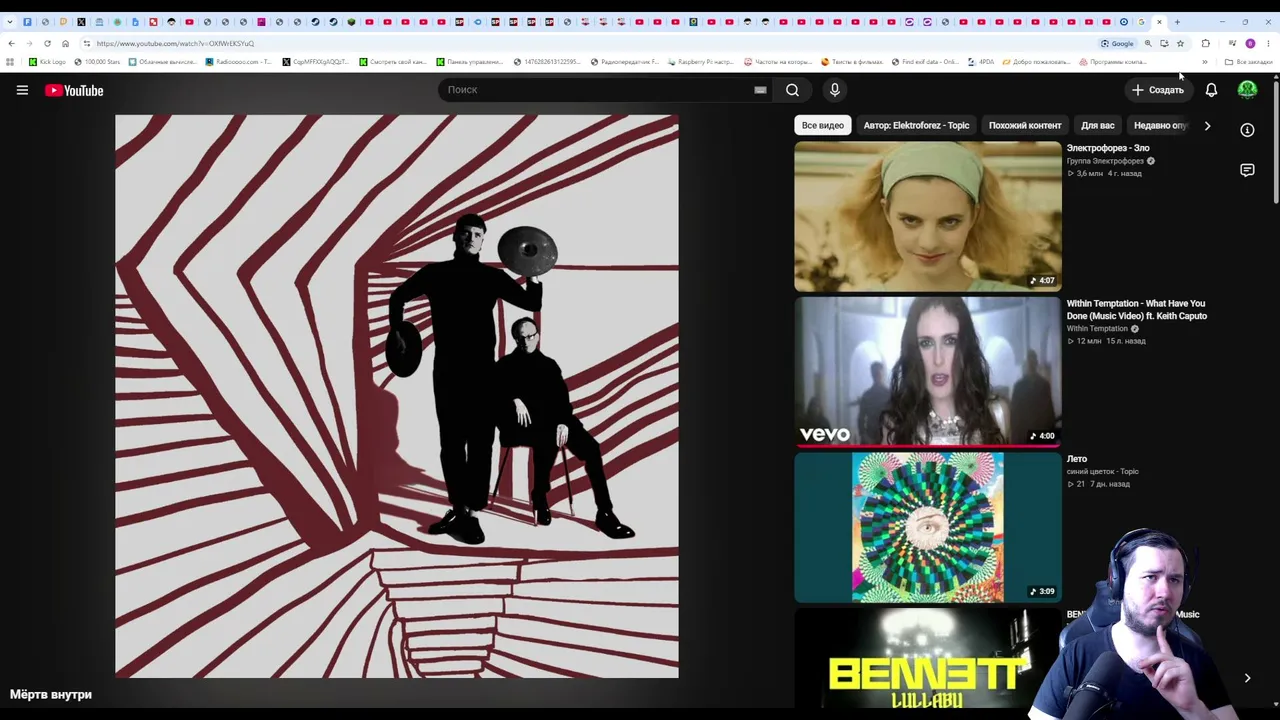Click the zoom magnifier in address bar

coord(1148,43)
